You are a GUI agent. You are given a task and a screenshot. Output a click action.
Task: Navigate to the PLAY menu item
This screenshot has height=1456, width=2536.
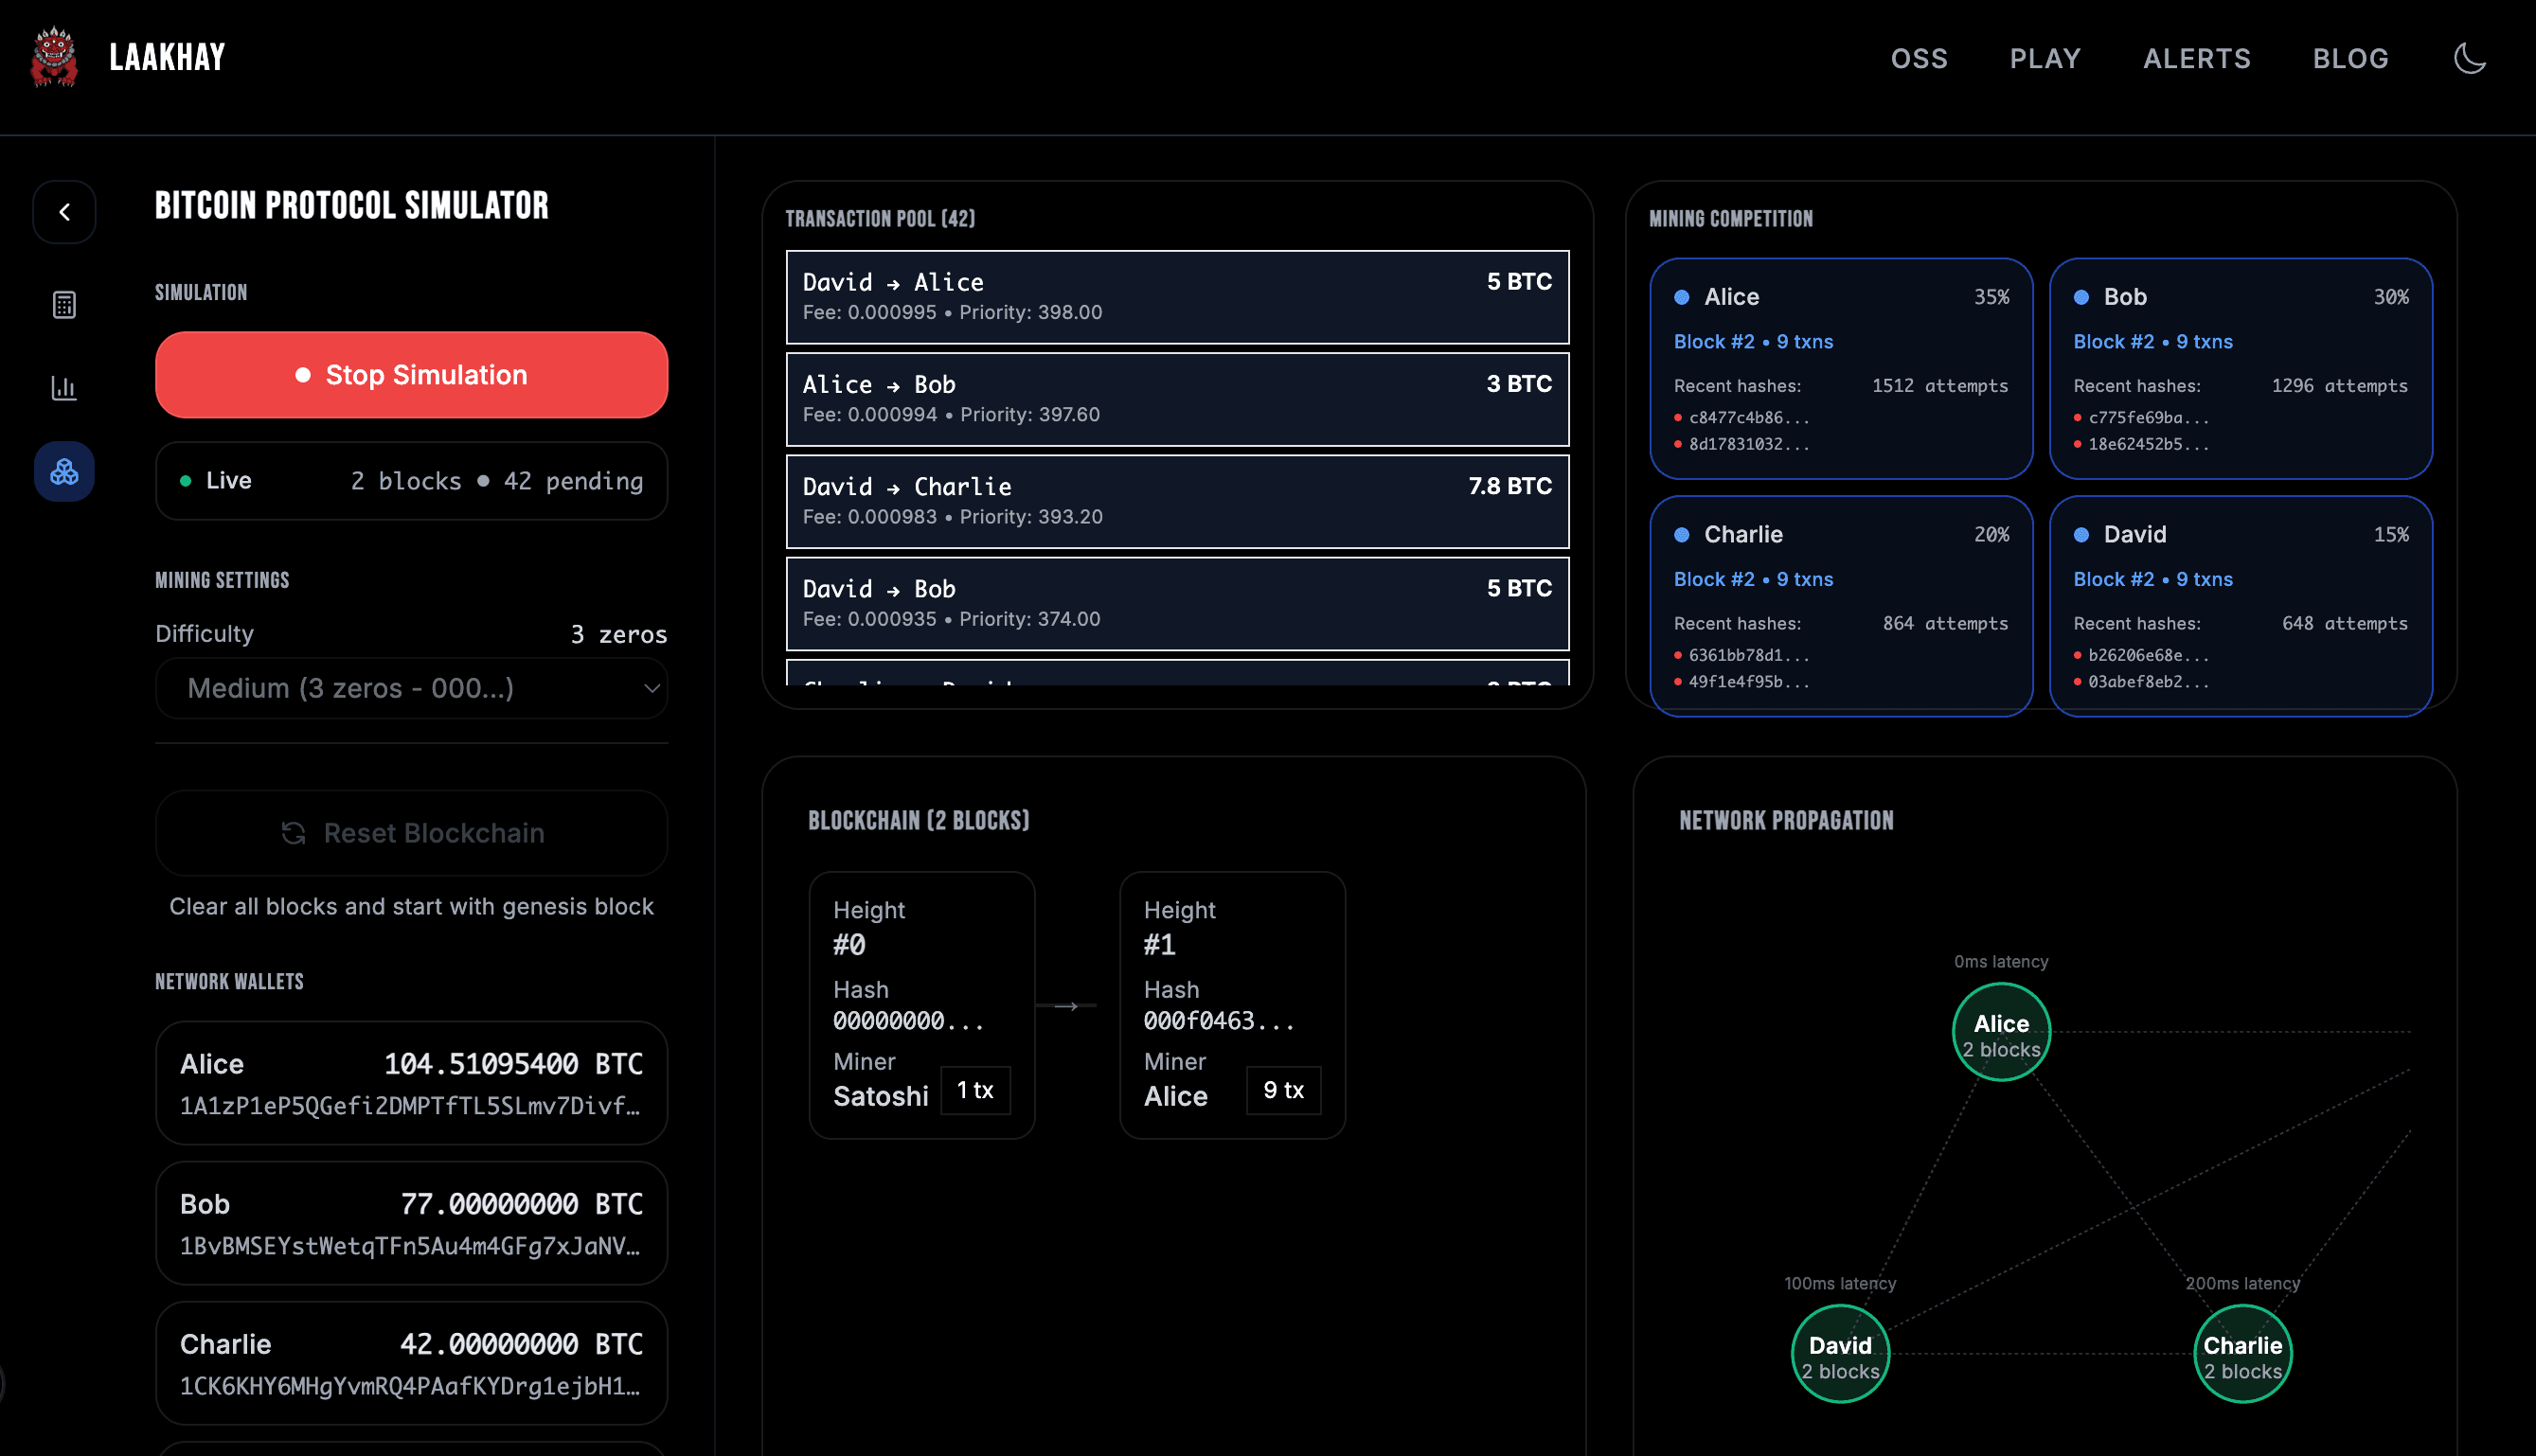[x=2044, y=58]
